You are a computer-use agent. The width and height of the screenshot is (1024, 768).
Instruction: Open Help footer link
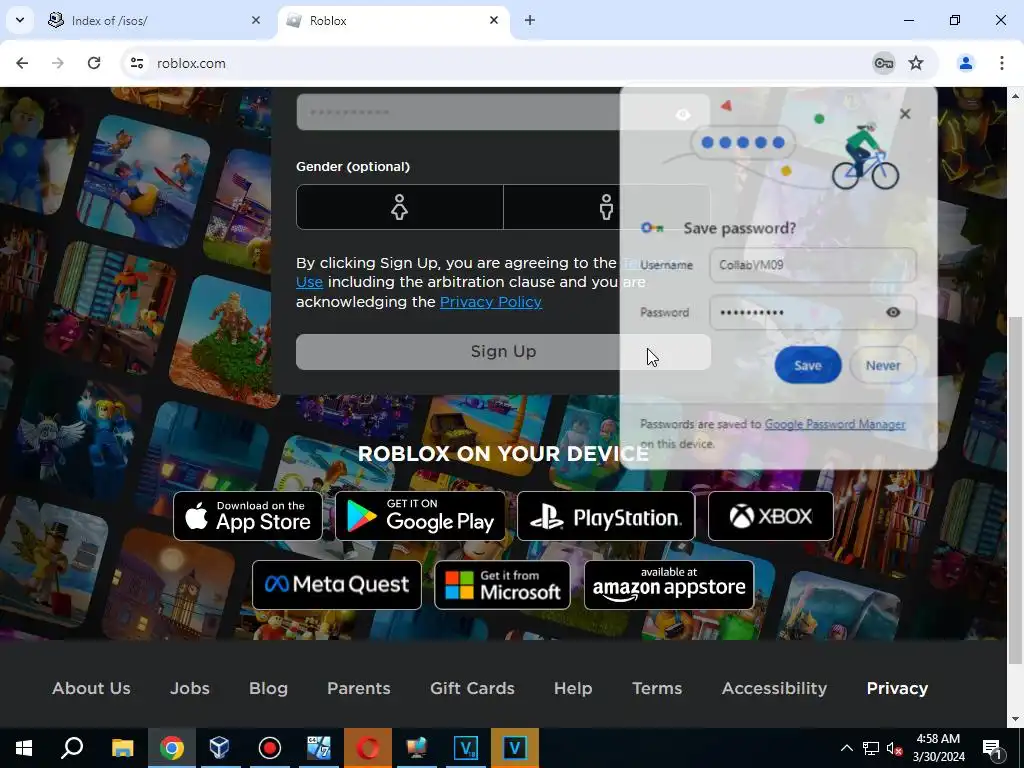click(x=573, y=688)
